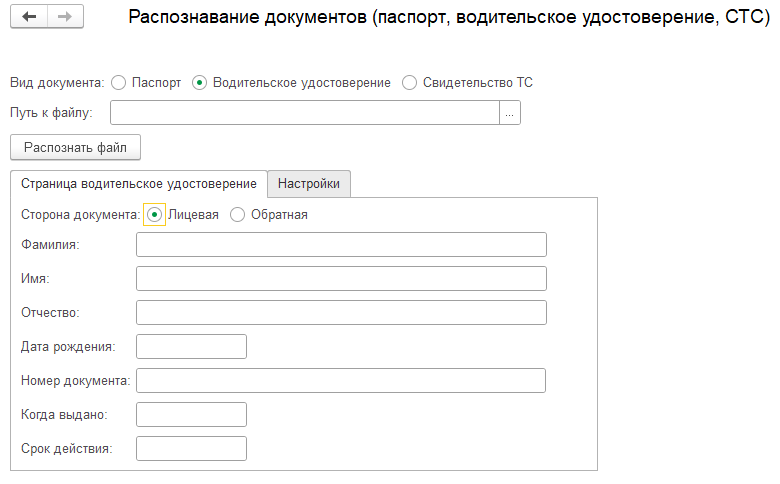This screenshot has height=484, width=780.
Task: Focus the Фамилия input field
Action: 341,245
